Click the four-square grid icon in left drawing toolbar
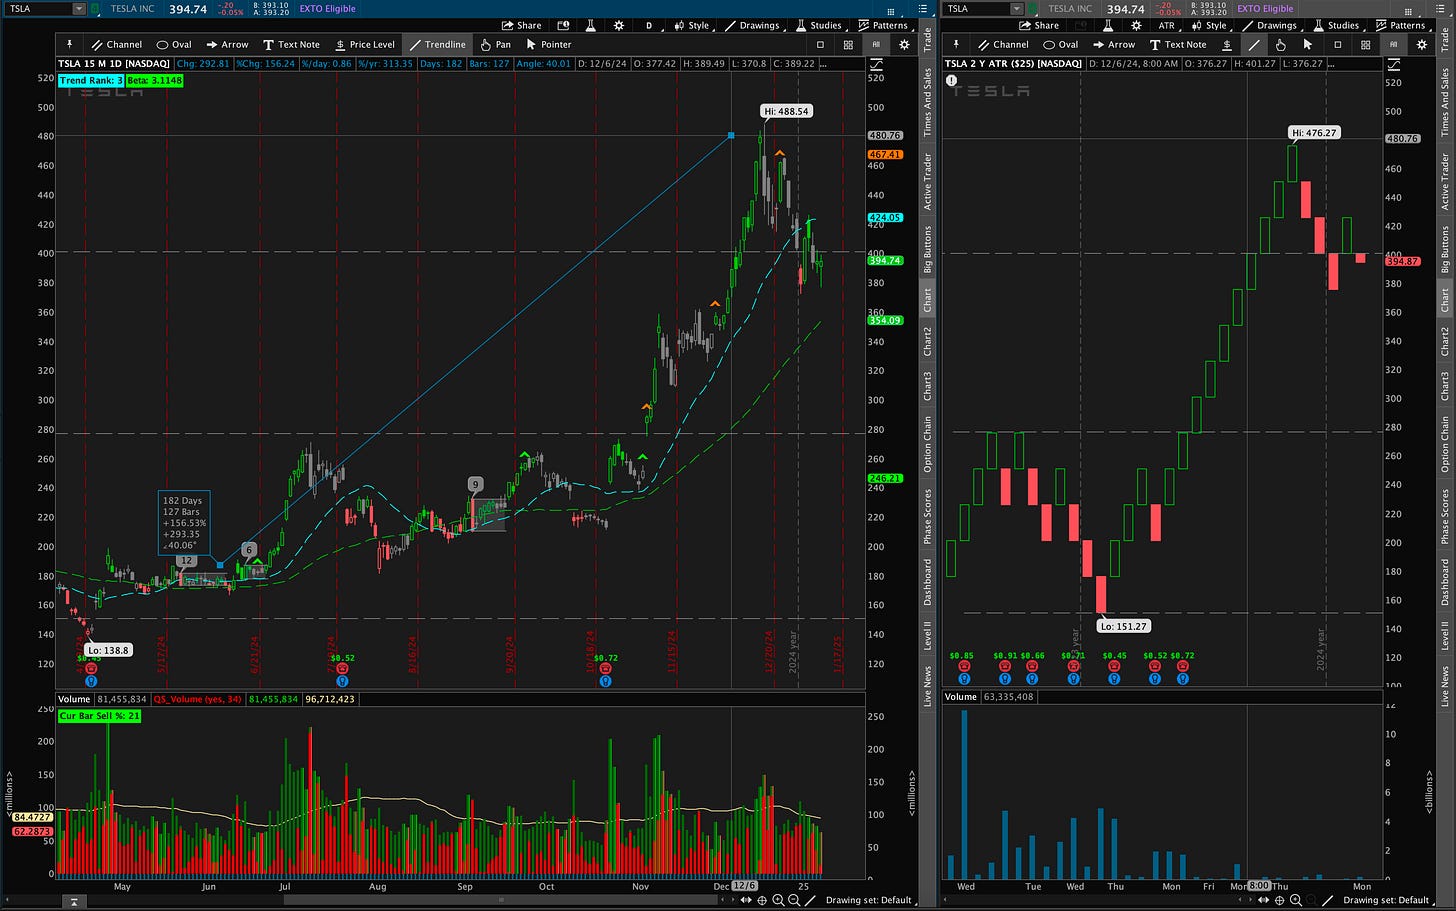The width and height of the screenshot is (1456, 911). [848, 44]
